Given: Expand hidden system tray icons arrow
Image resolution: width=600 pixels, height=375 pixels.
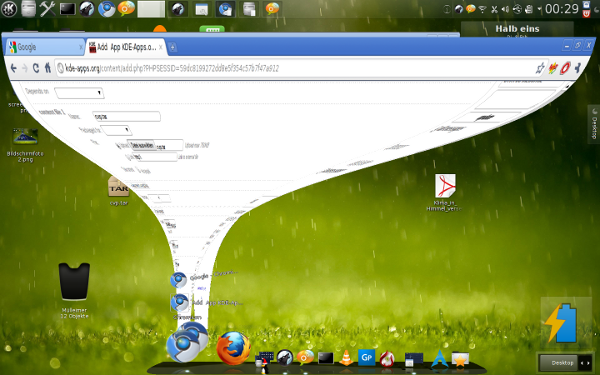Looking at the screenshot, I should (x=539, y=9).
